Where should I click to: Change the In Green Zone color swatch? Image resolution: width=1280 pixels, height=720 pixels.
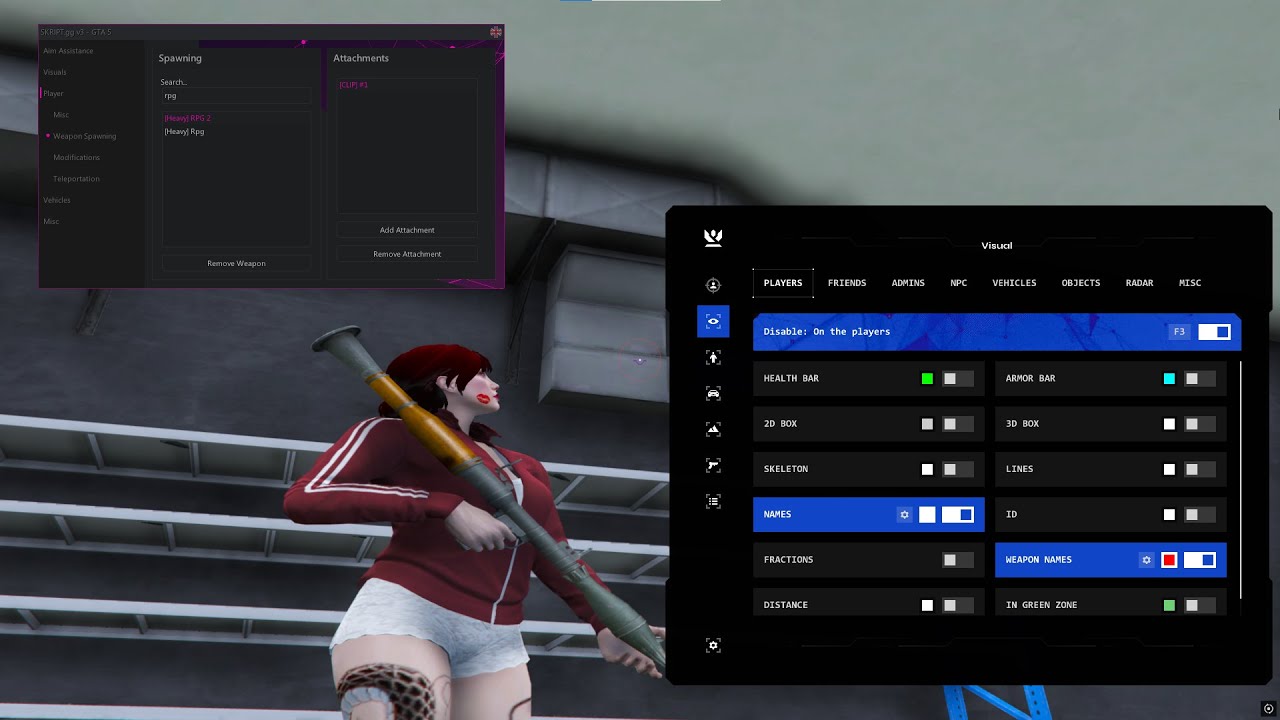coord(1169,605)
